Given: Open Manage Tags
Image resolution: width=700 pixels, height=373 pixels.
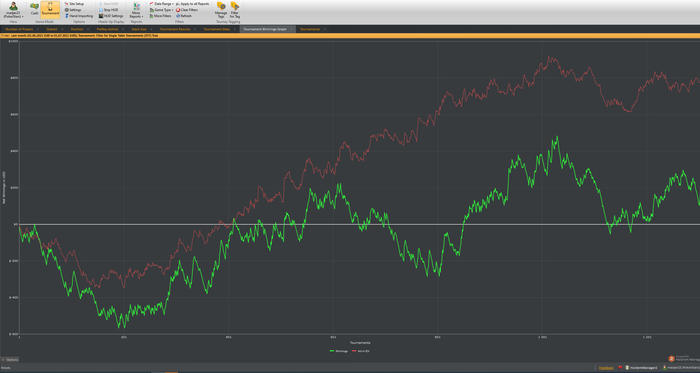Looking at the screenshot, I should point(221,9).
